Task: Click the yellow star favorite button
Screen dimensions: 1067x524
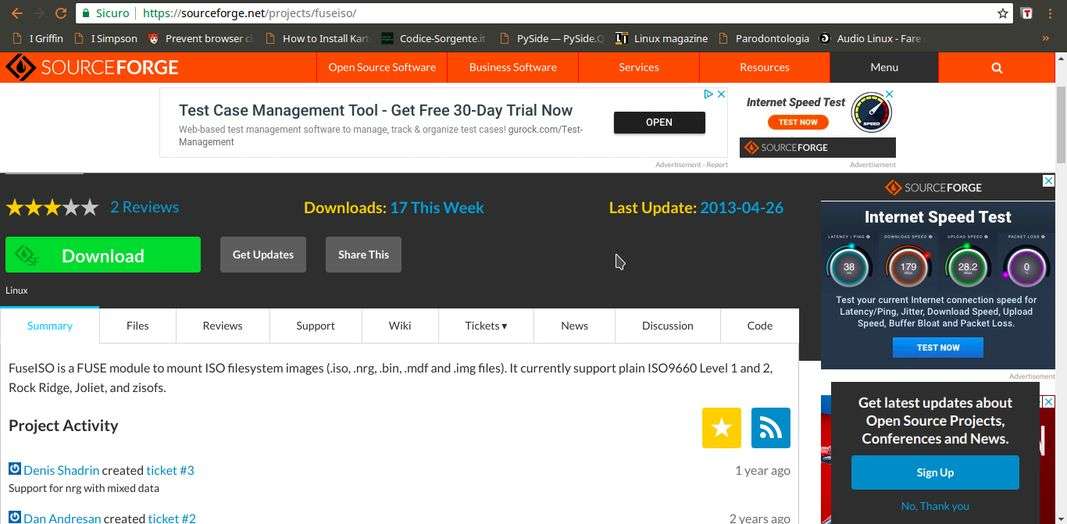Action: (721, 428)
